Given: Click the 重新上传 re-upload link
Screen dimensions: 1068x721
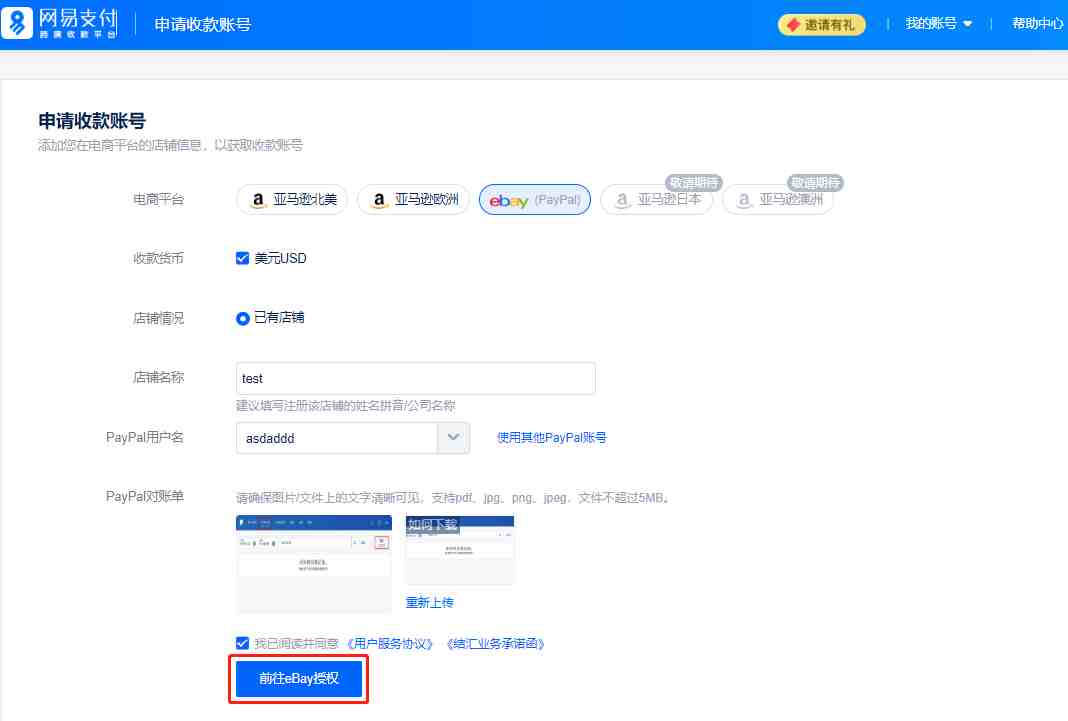Looking at the screenshot, I should (430, 603).
